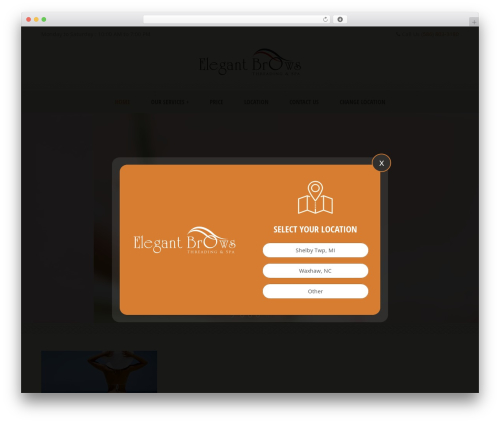Screen dimensions: 500x423
Task: Open the Contact Us page
Action: click(304, 102)
